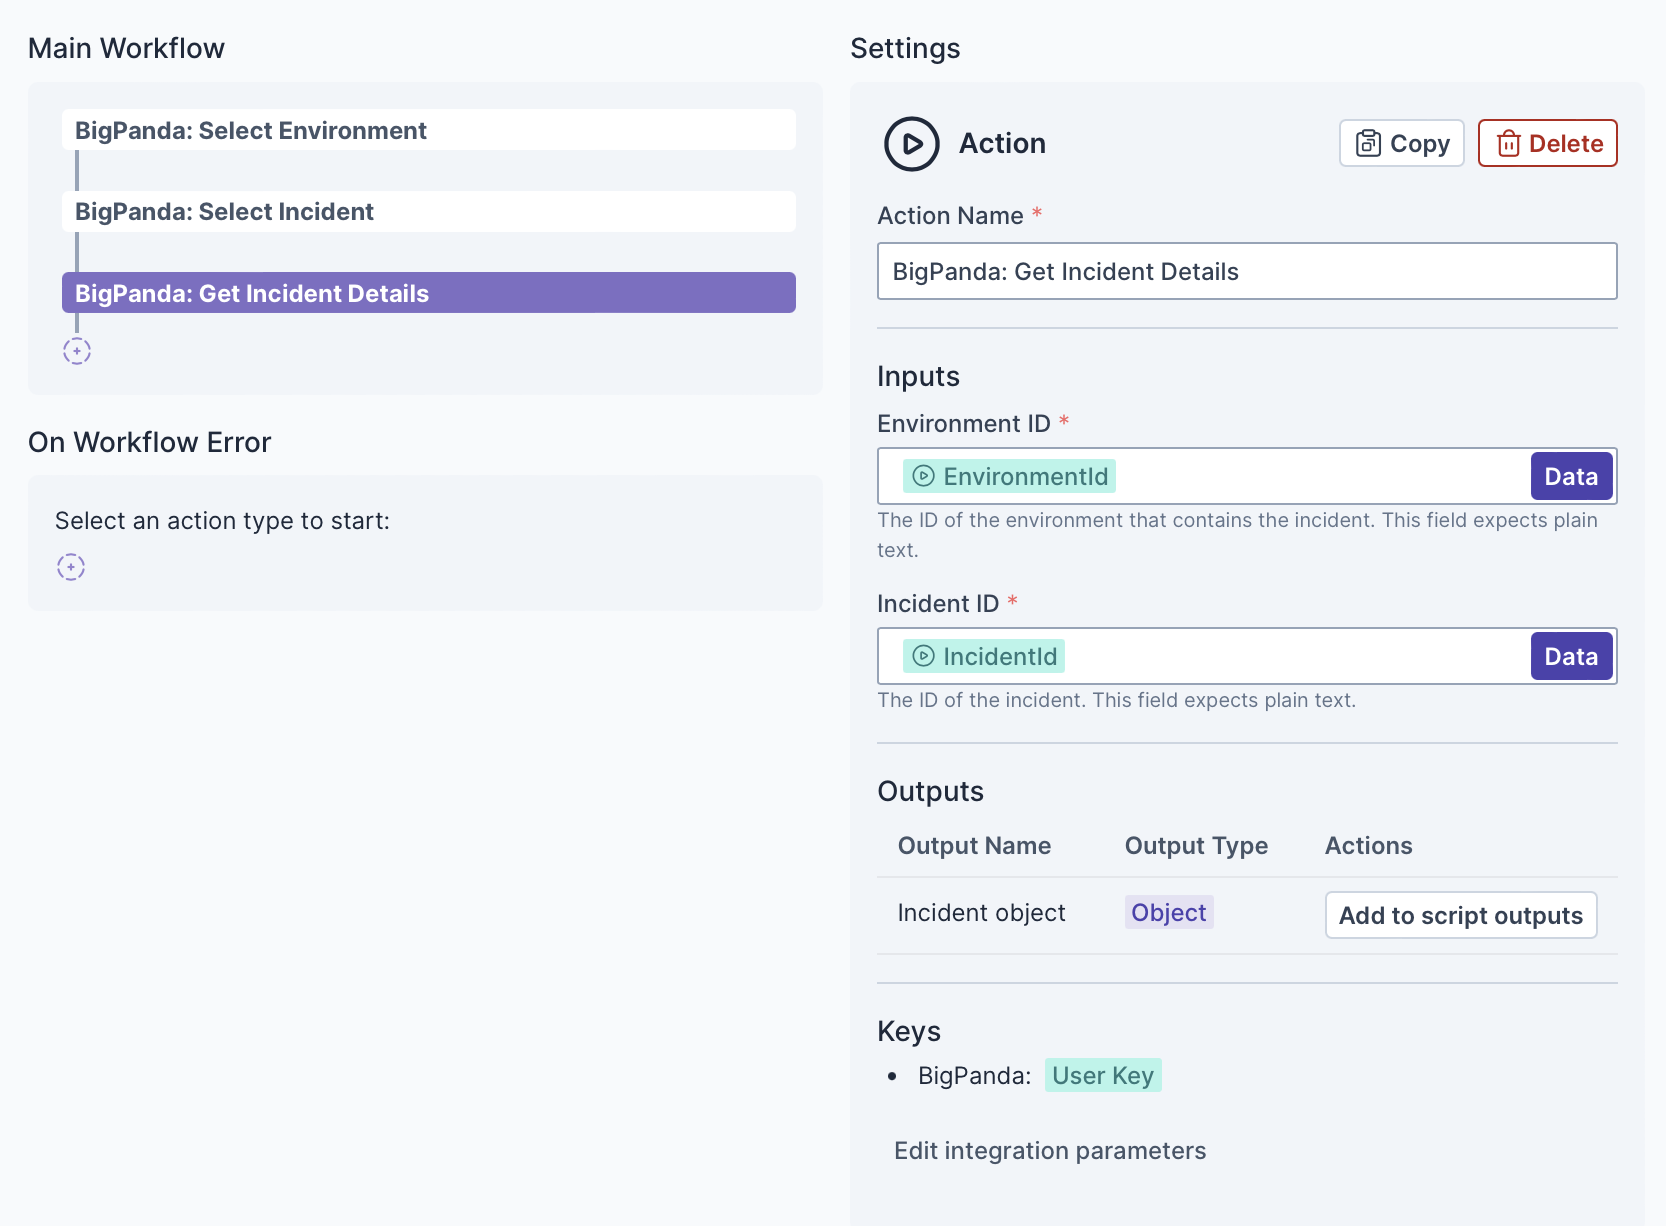Click the Incident ID input field
Screen dimensions: 1666x1226
pos(1290,656)
